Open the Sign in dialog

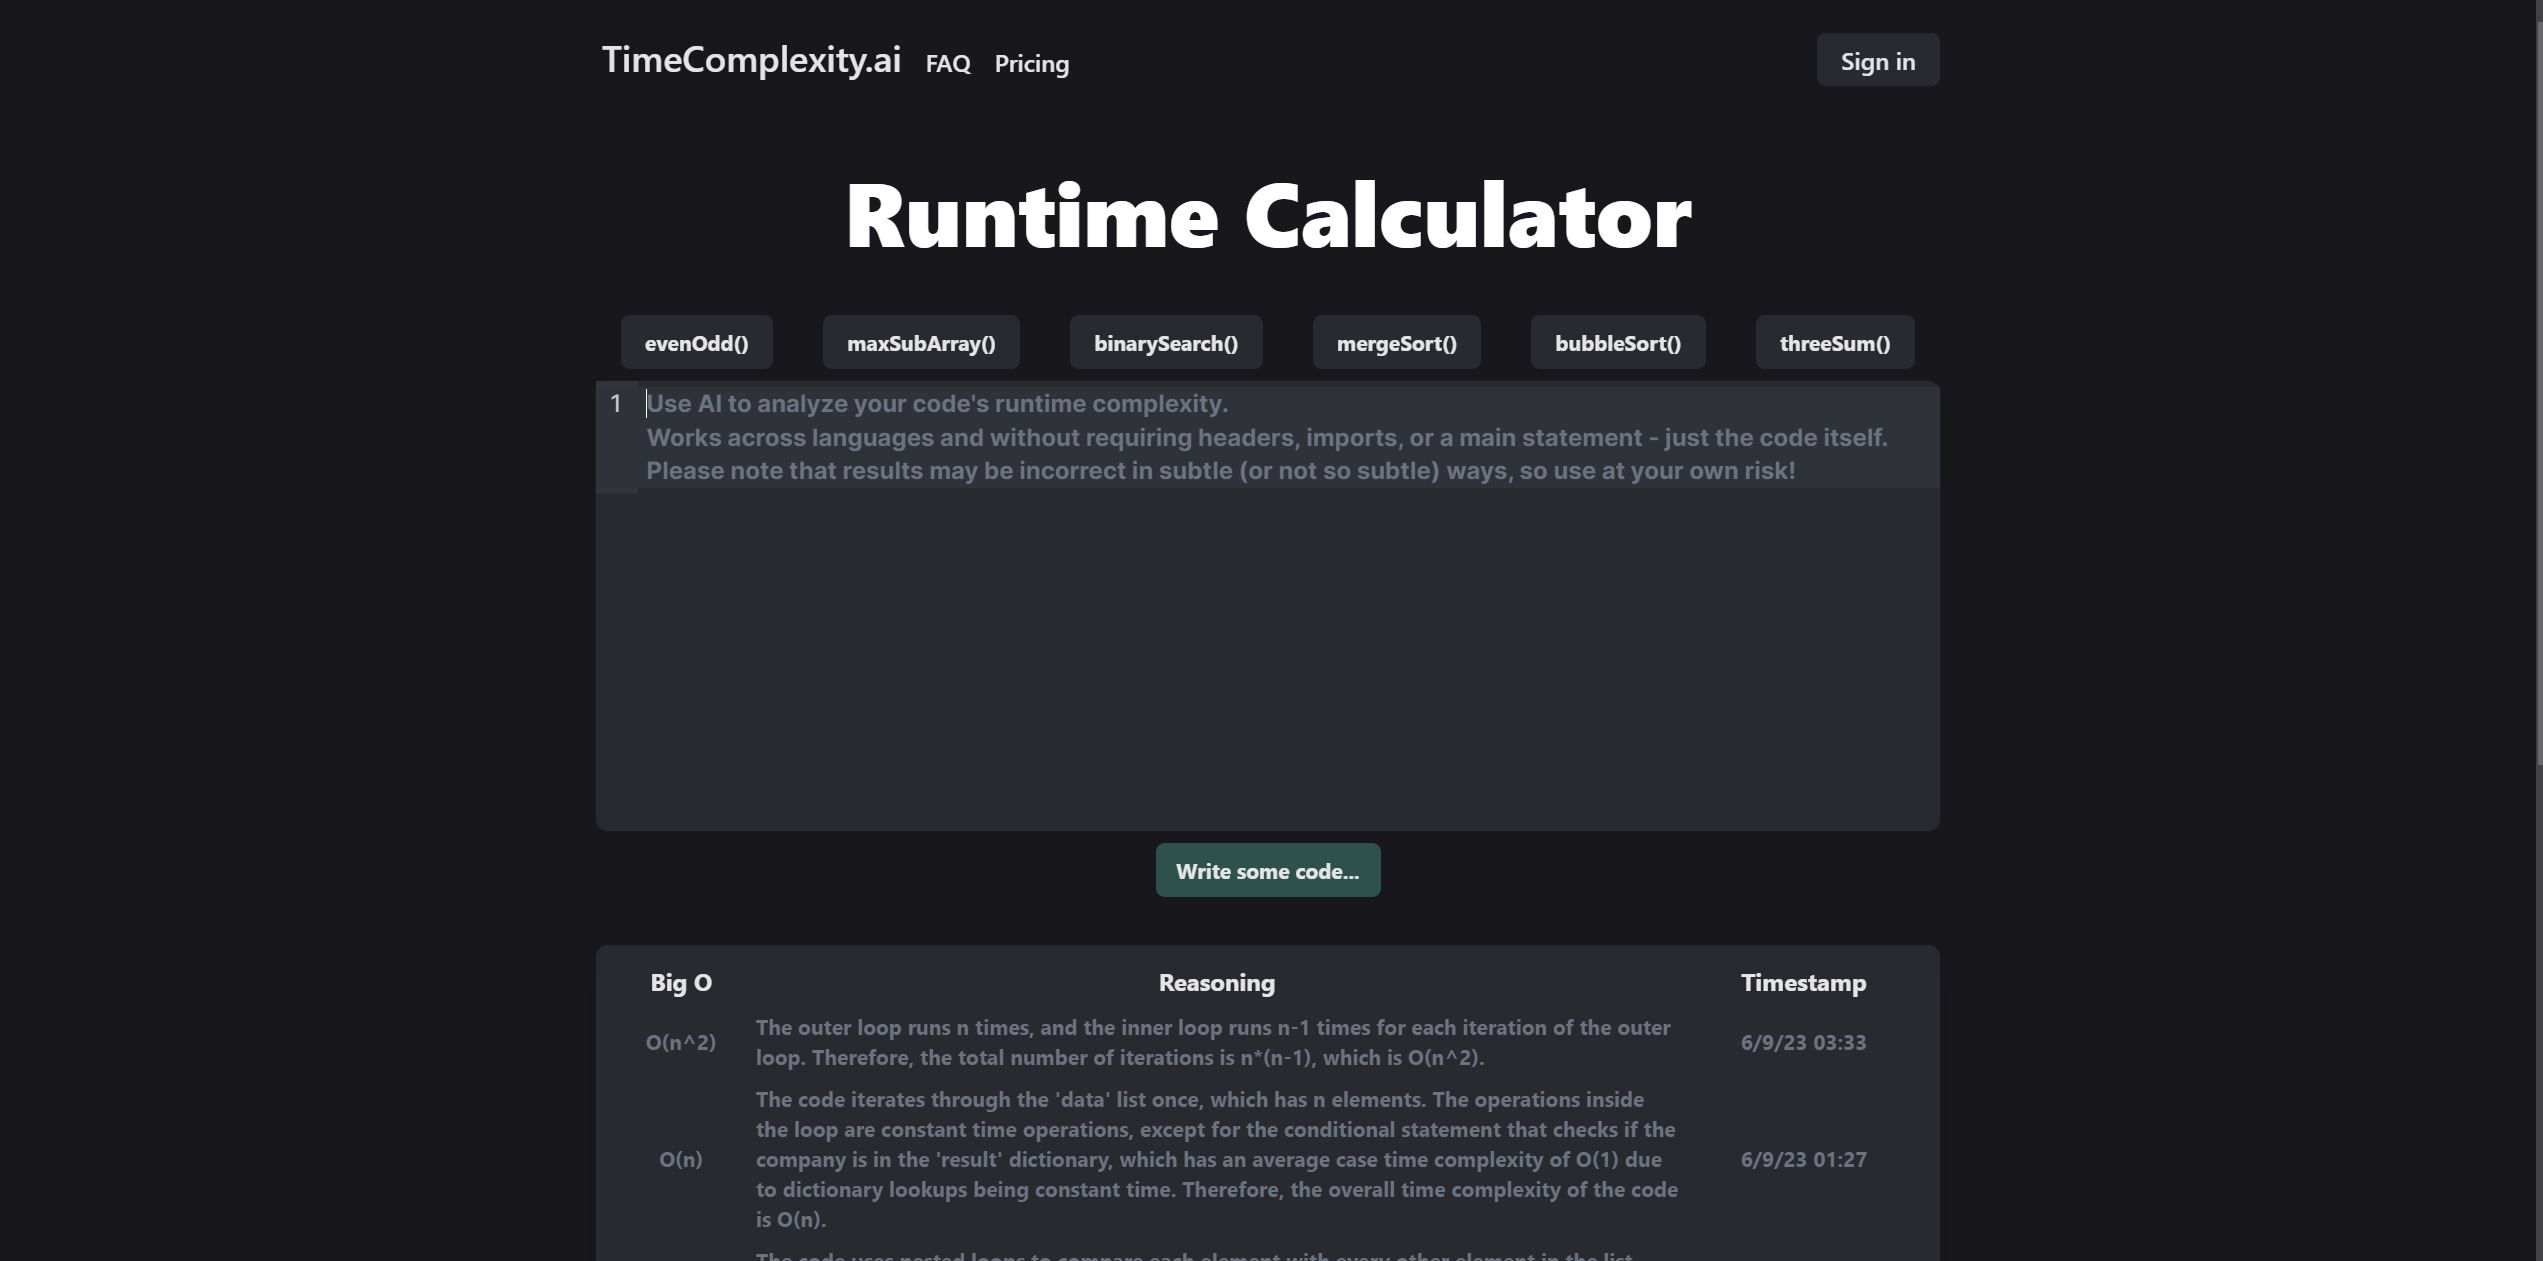[x=1877, y=60]
